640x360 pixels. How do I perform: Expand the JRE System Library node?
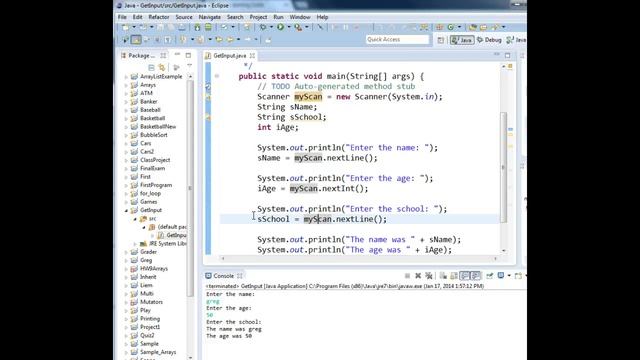point(135,244)
